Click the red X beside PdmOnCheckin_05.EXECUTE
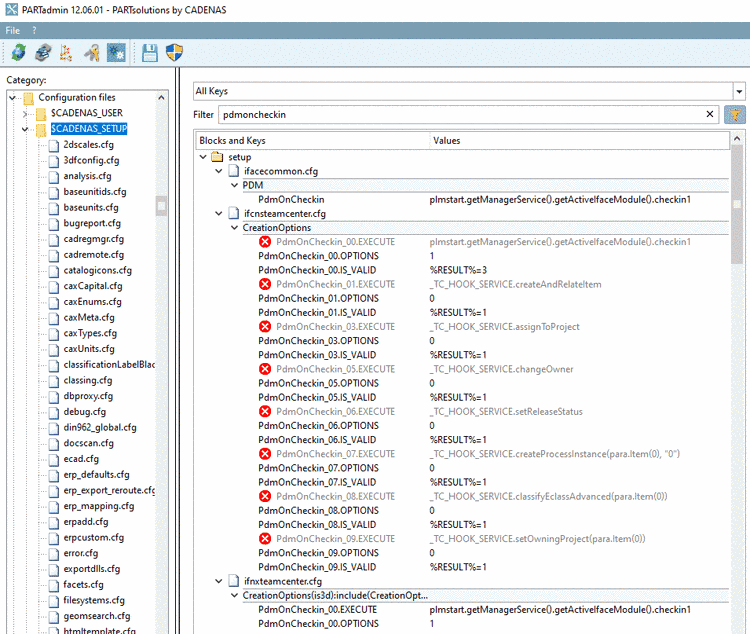 point(265,369)
